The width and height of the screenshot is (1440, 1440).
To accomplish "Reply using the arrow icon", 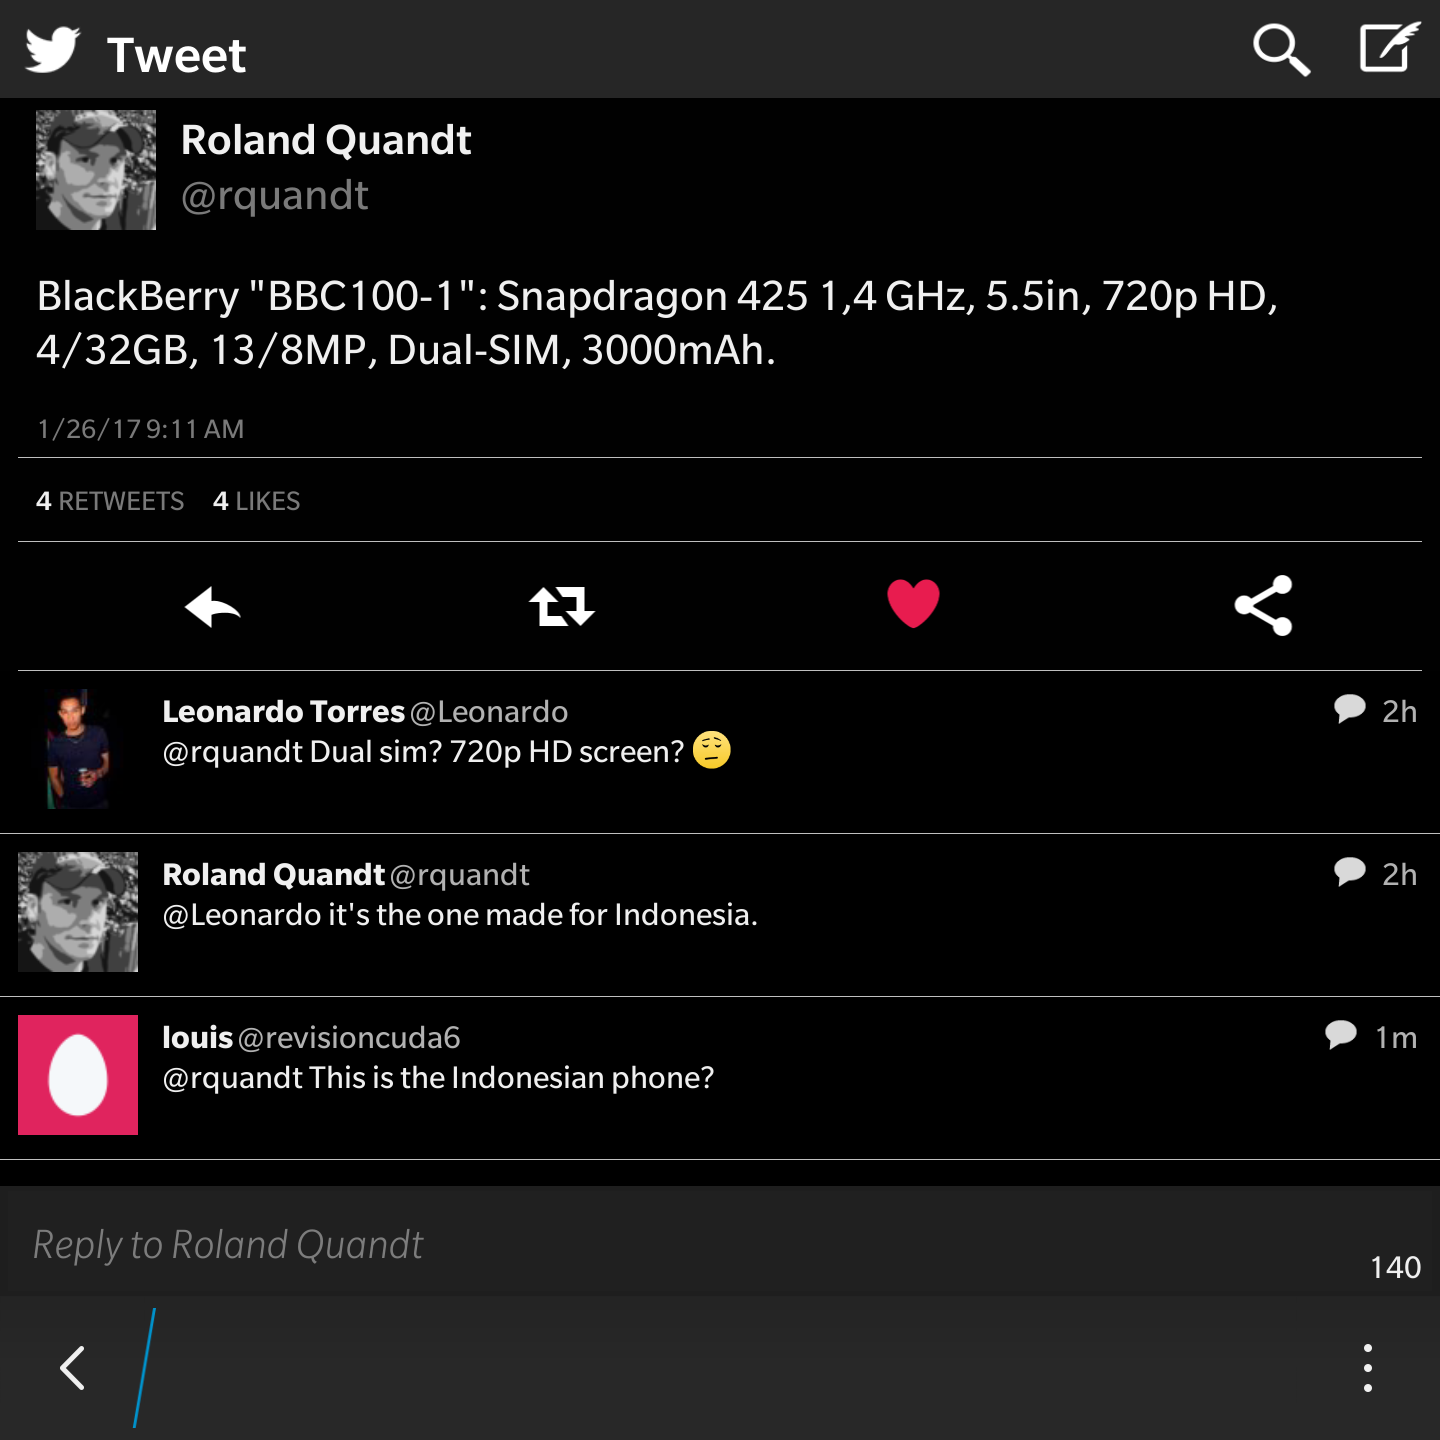I will (213, 607).
